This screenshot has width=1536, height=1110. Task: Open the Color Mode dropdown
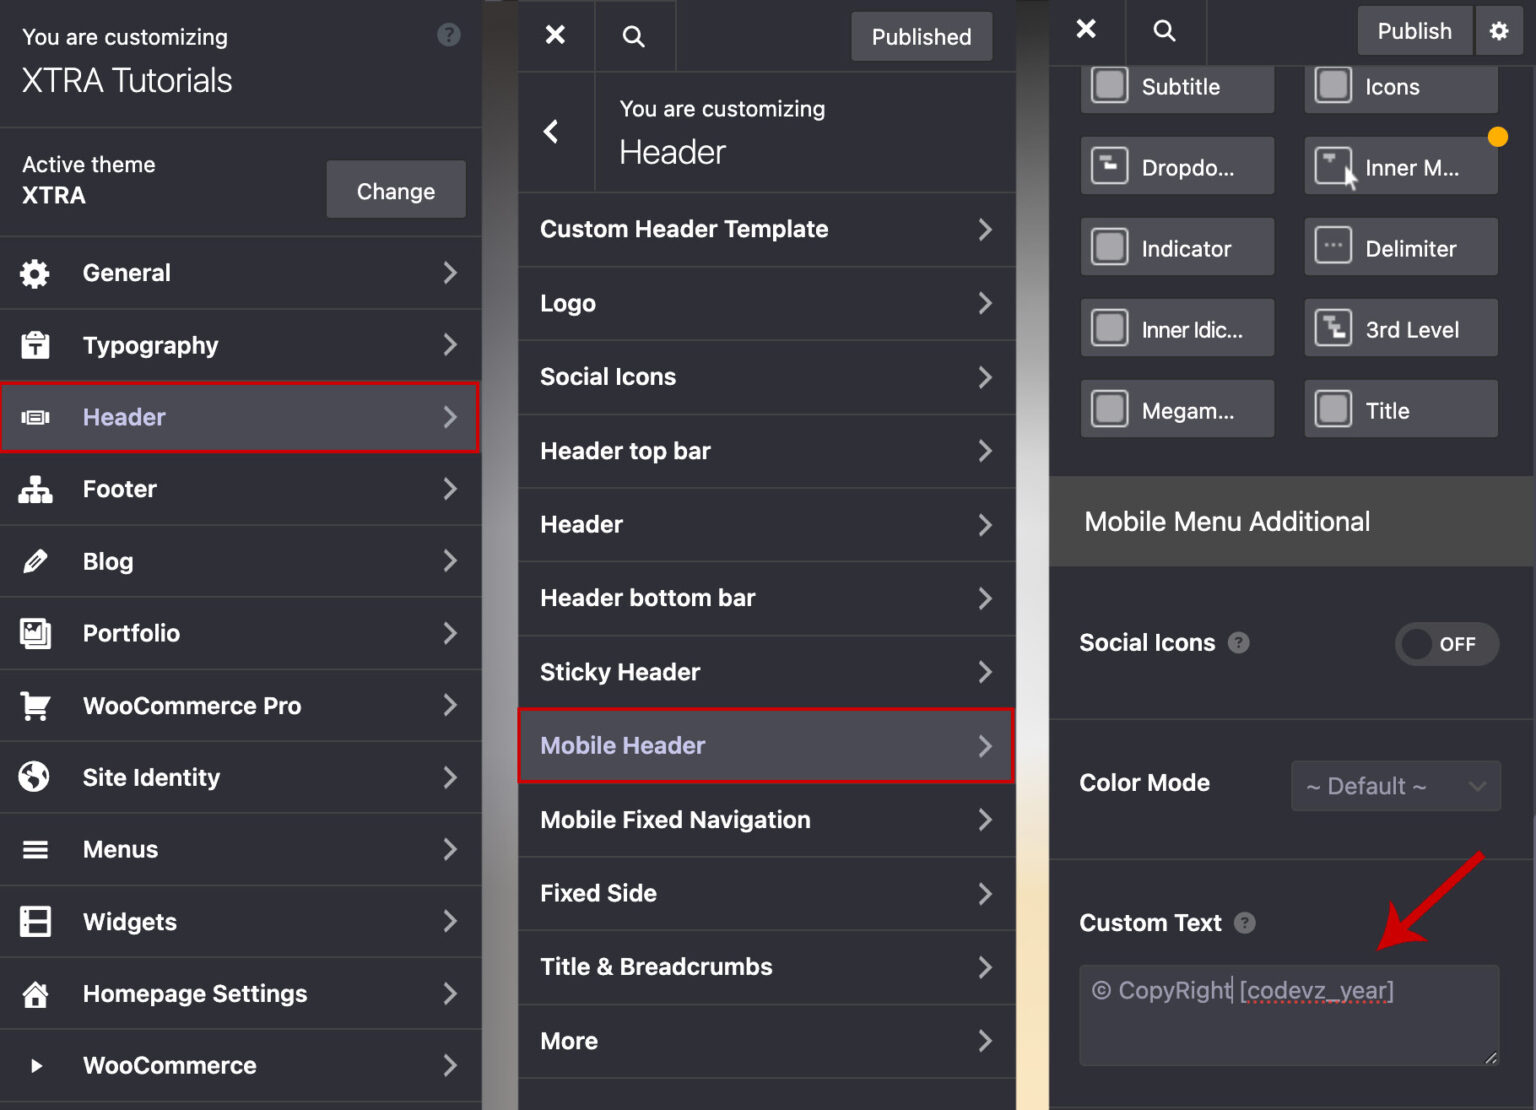click(x=1395, y=786)
